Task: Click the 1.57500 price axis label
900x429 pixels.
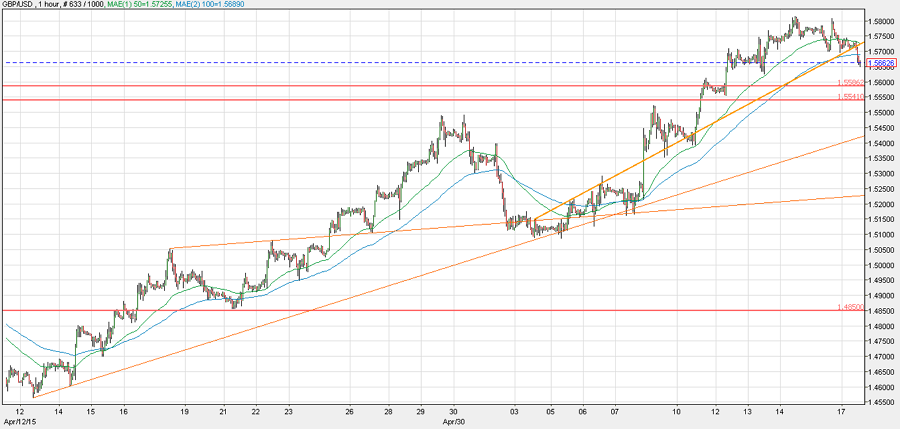Action: (882, 37)
